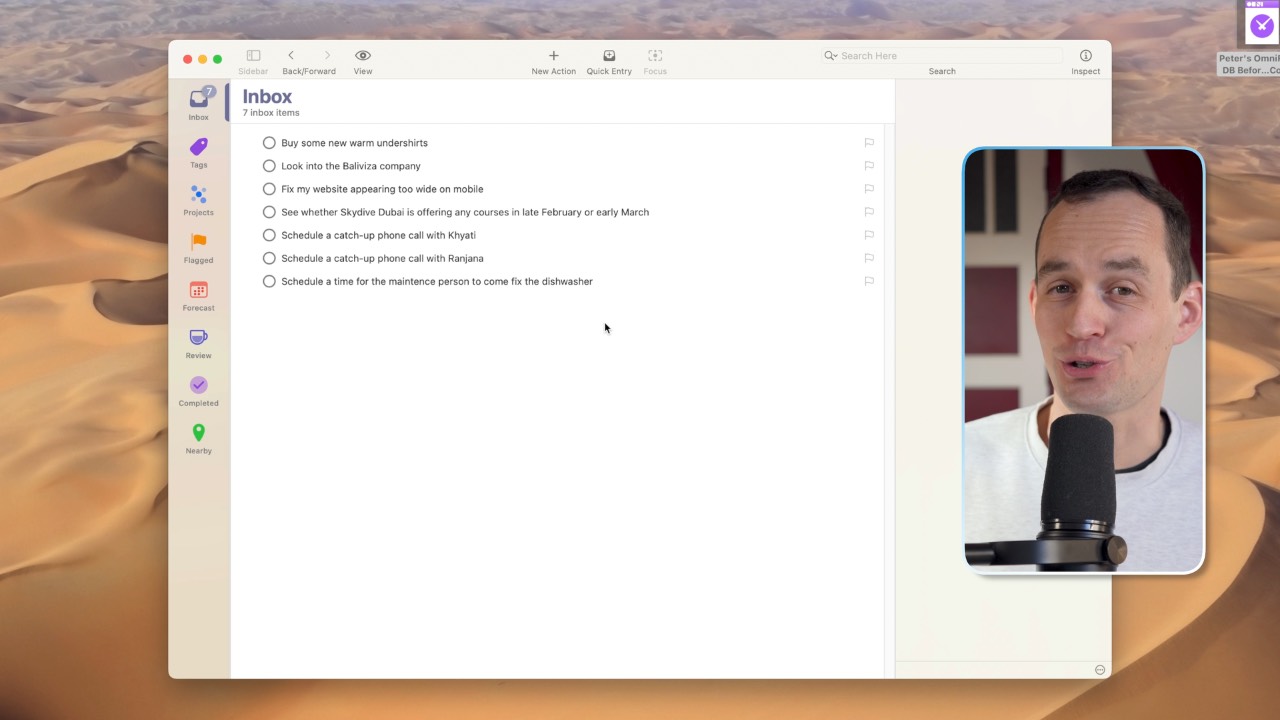Image resolution: width=1280 pixels, height=720 pixels.
Task: Click the Search Here field
Action: coord(945,56)
